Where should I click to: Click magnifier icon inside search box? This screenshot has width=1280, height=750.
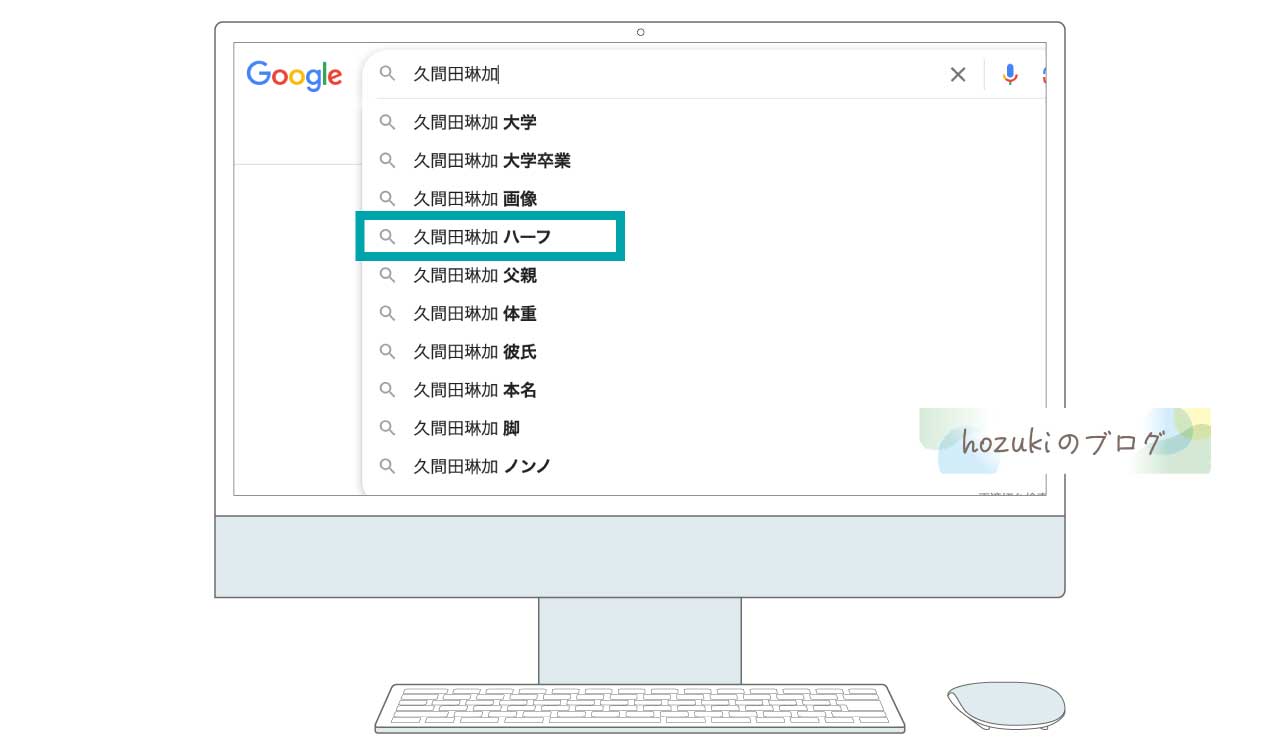click(x=387, y=74)
